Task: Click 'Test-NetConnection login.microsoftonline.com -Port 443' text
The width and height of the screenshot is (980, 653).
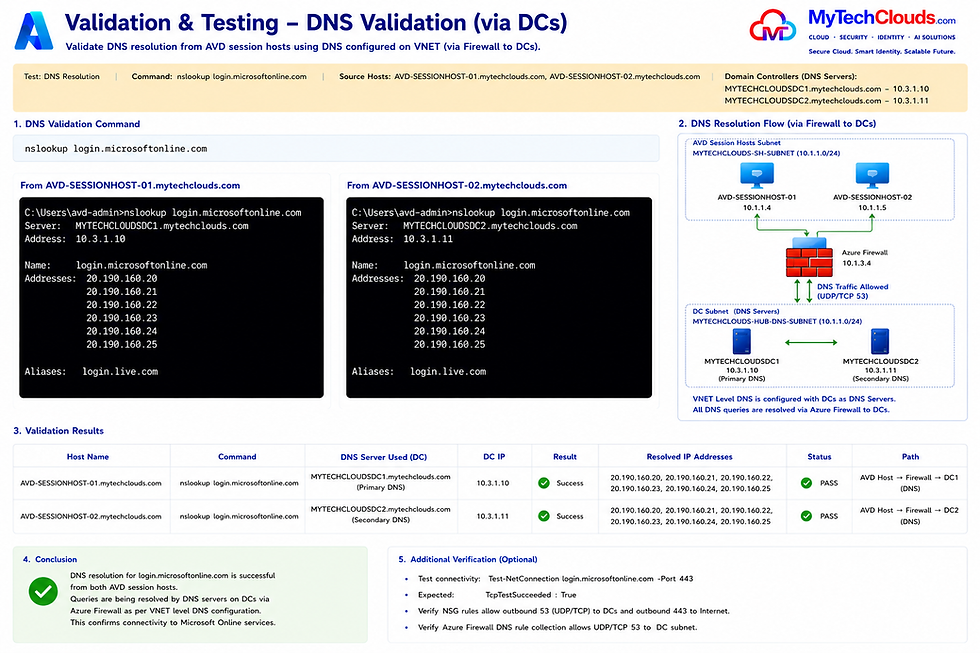Action: point(591,579)
